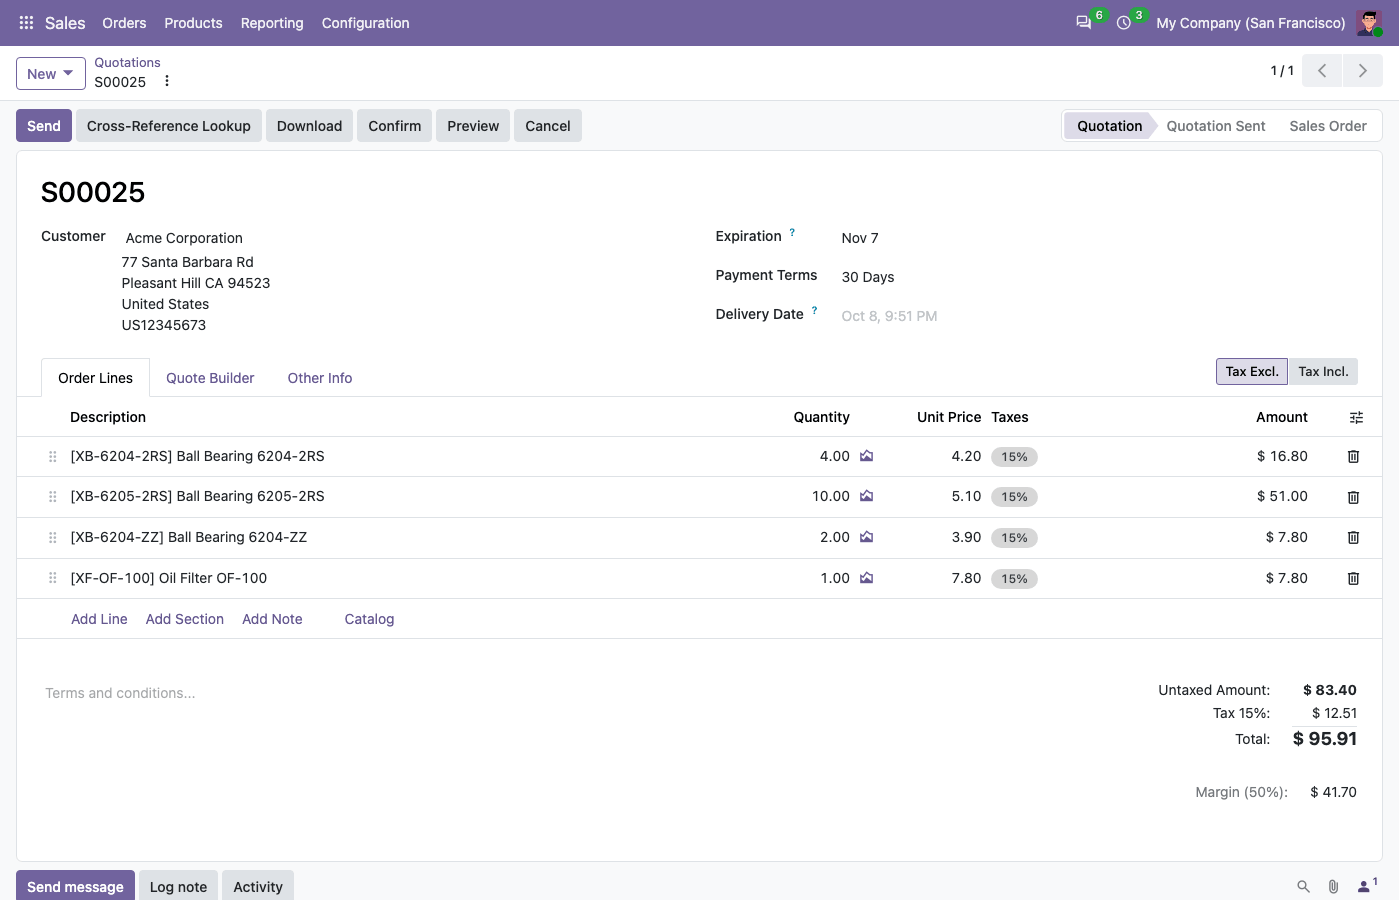The image size is (1399, 900).
Task: Switch prices to Tax Incl.
Action: [1323, 371]
